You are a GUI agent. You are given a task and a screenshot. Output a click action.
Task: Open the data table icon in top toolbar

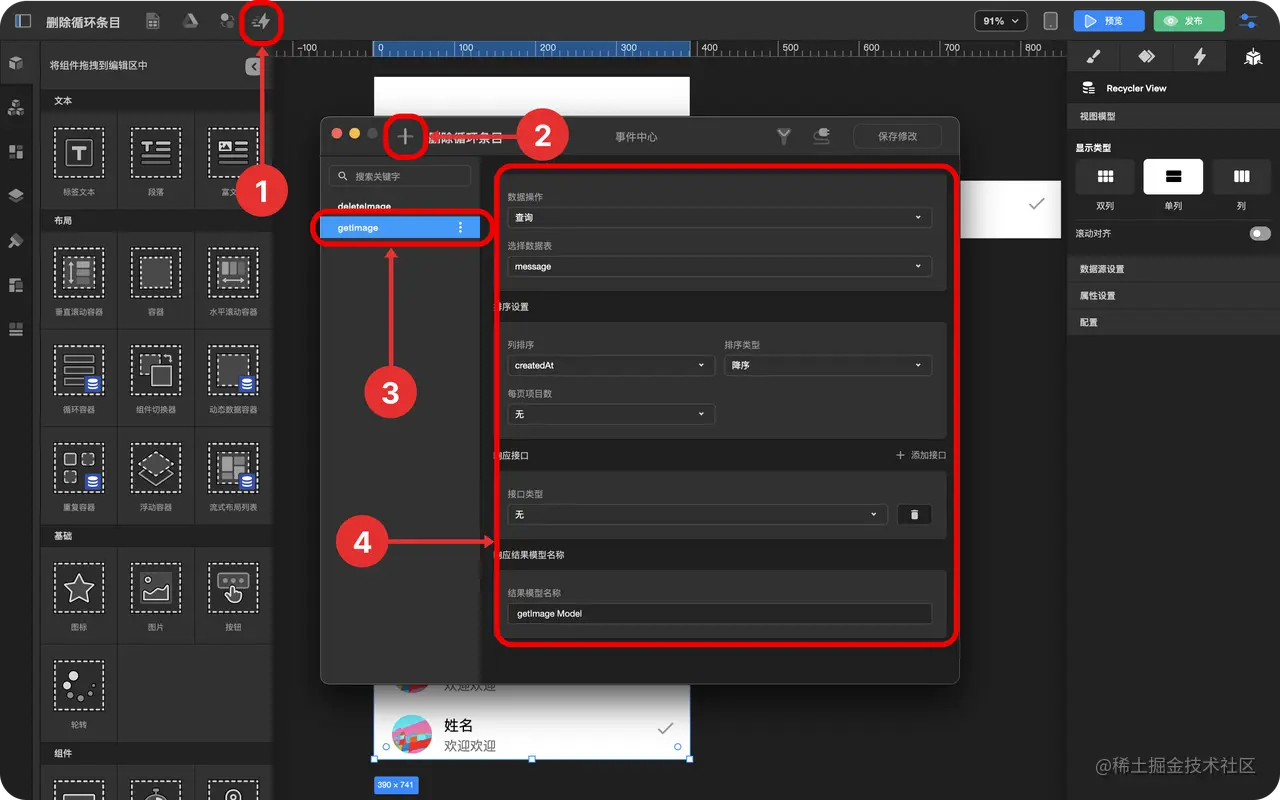(x=153, y=21)
